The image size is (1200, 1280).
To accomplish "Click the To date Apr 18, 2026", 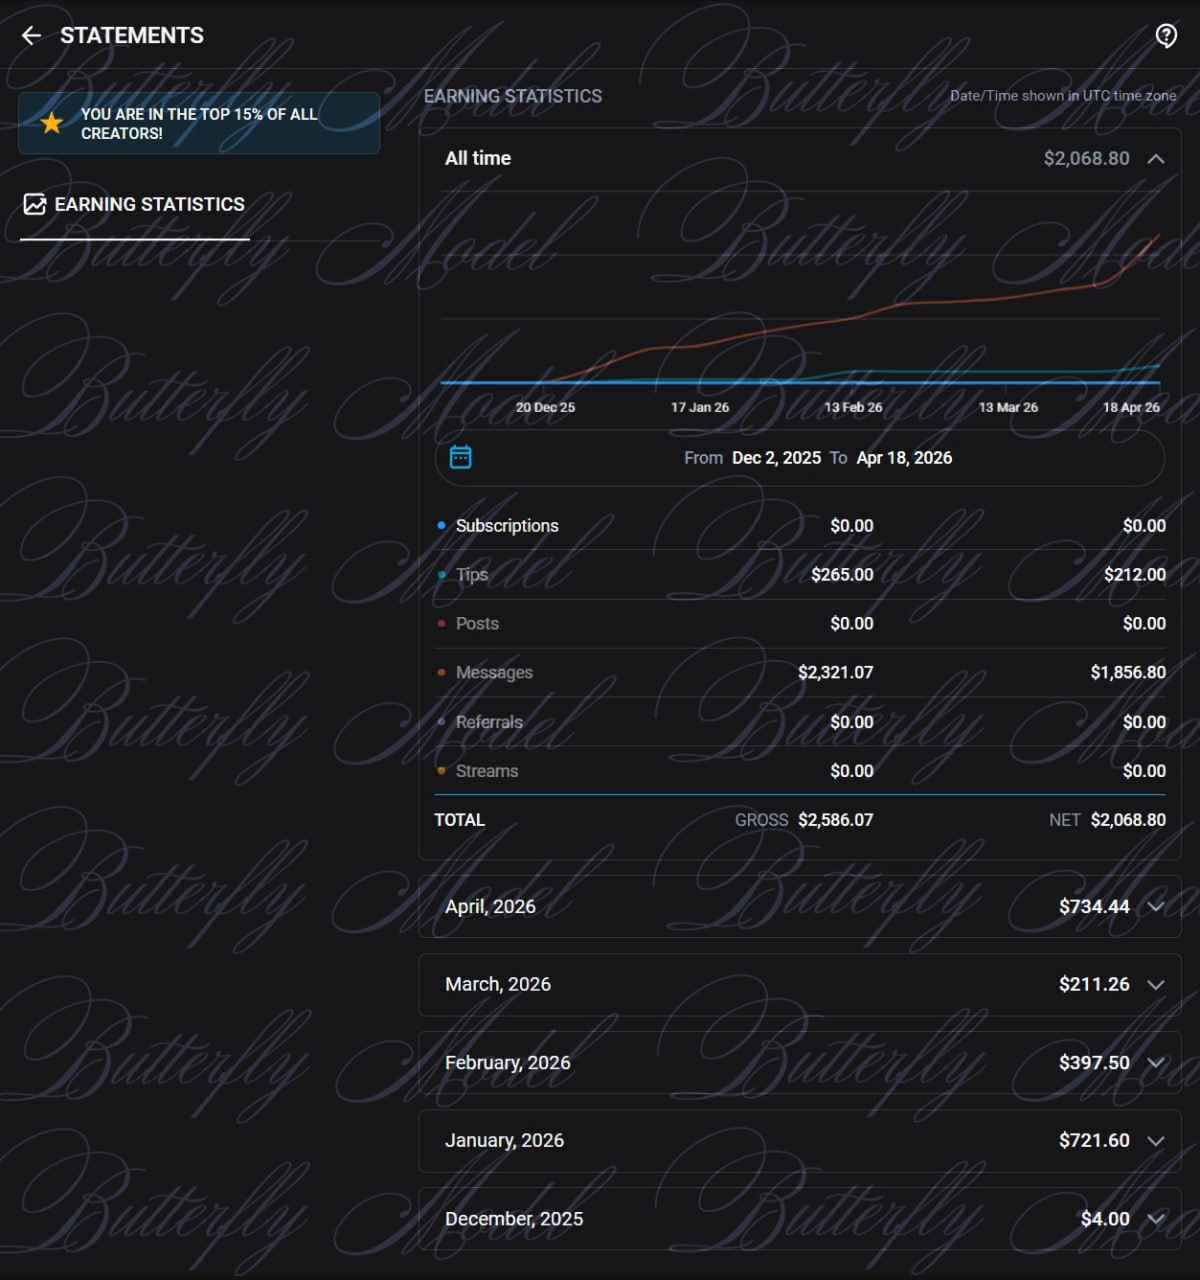I will [x=904, y=457].
